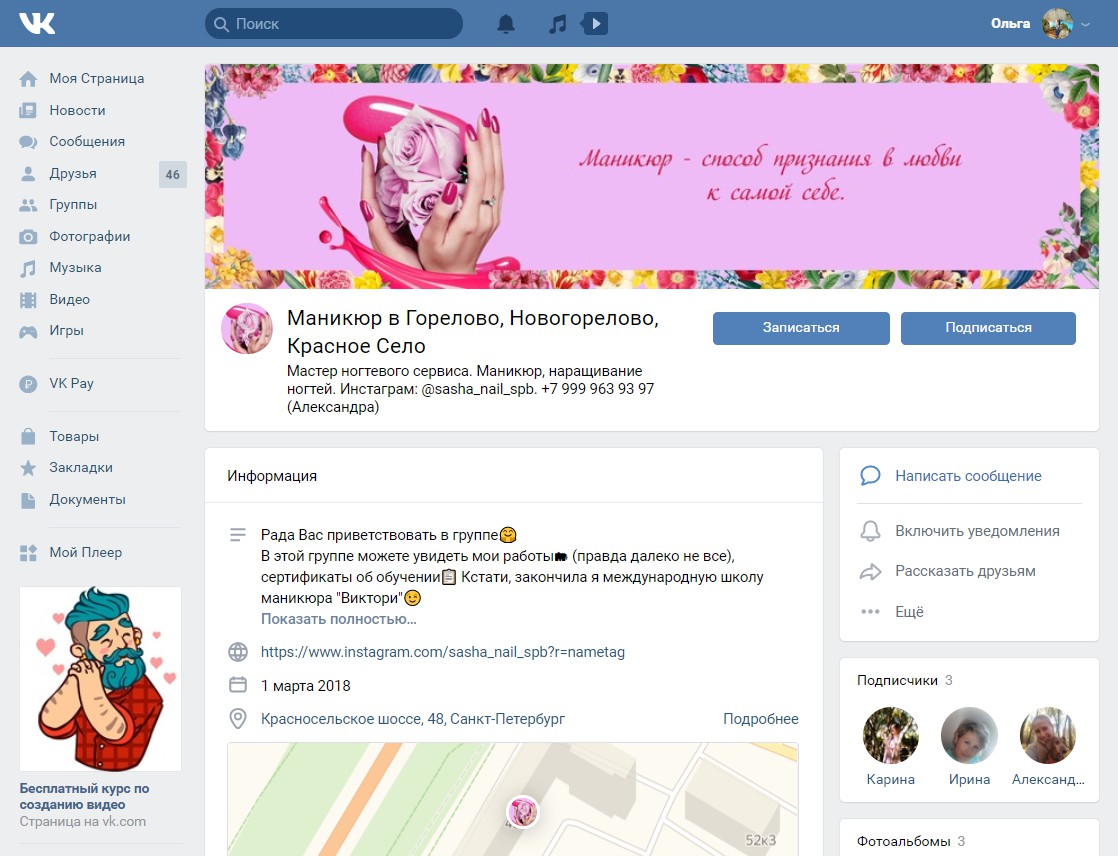Click Рассказать друзьям
1118x856 pixels.
pos(965,572)
